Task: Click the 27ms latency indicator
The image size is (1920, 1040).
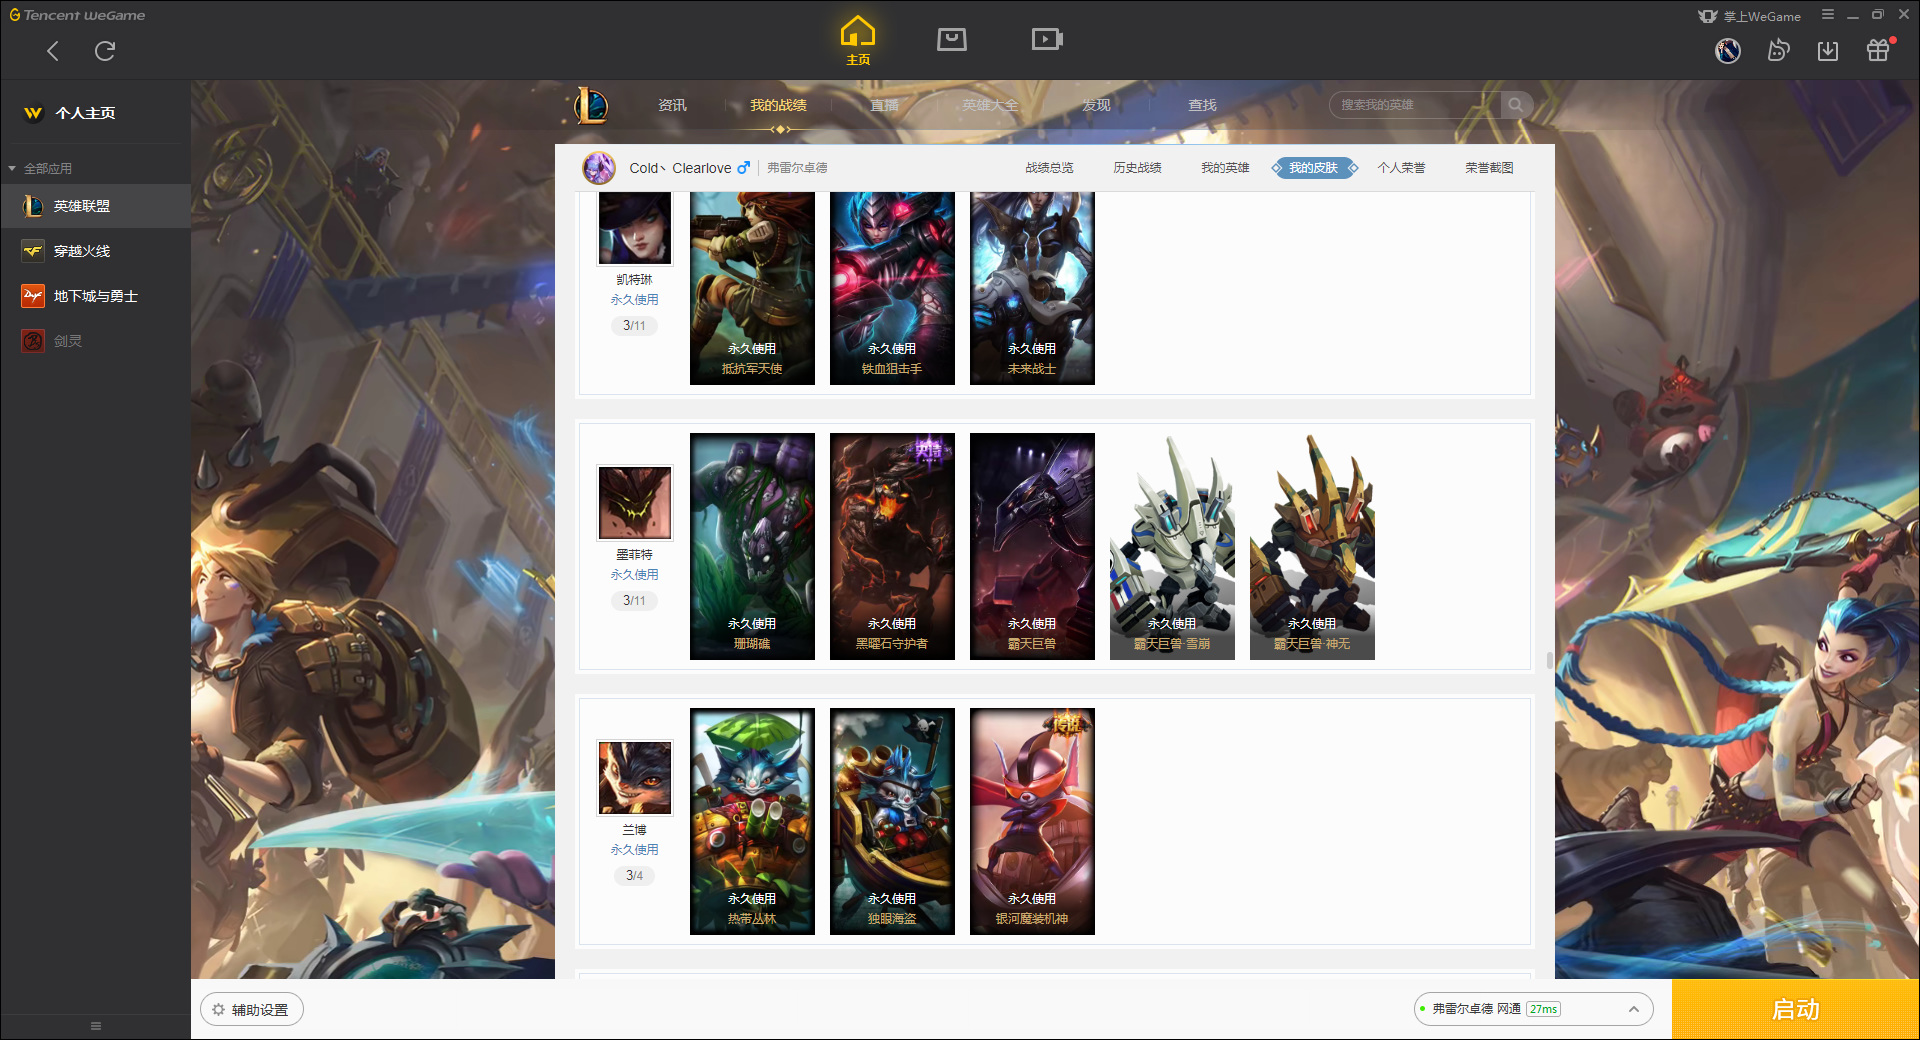Action: 1543,1009
